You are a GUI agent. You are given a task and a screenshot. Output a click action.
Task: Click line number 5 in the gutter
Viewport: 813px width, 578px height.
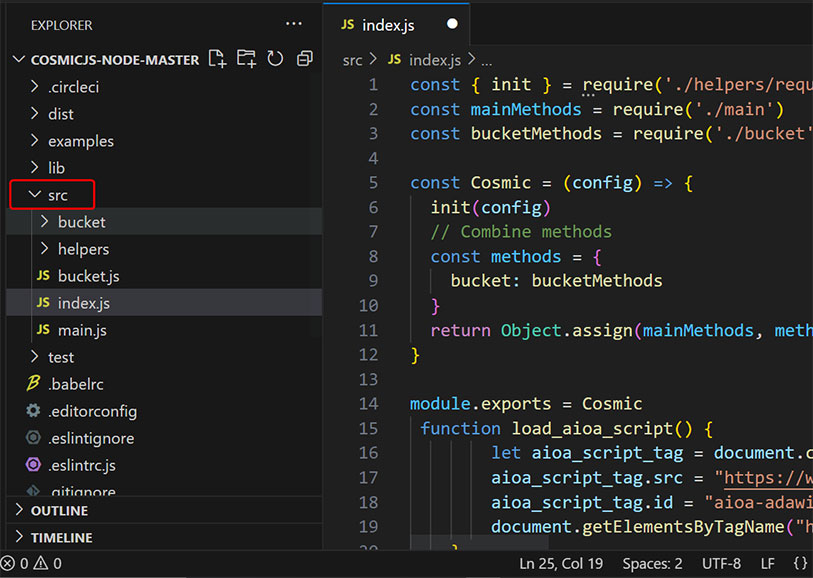pyautogui.click(x=373, y=182)
